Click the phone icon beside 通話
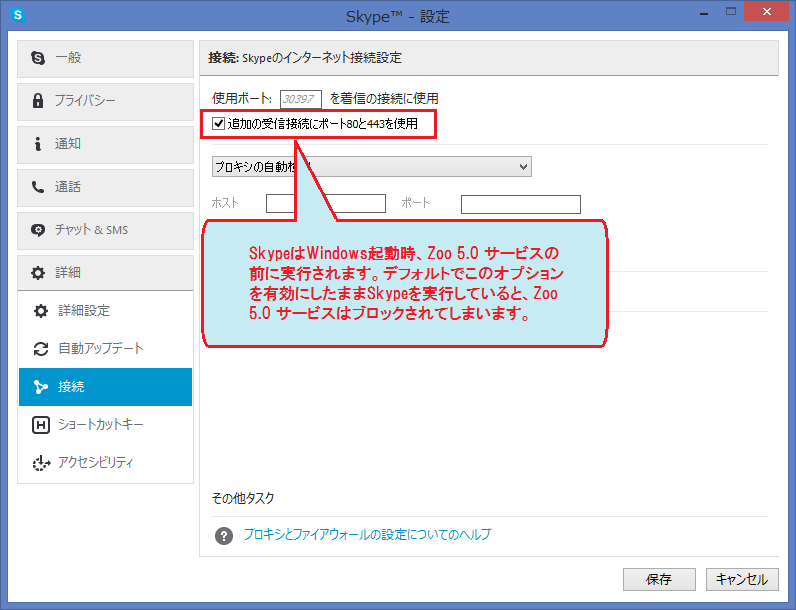The image size is (796, 610). coord(38,187)
